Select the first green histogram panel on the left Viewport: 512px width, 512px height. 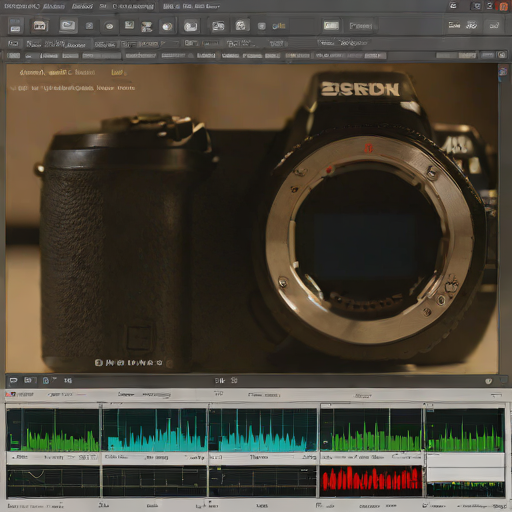(x=53, y=430)
